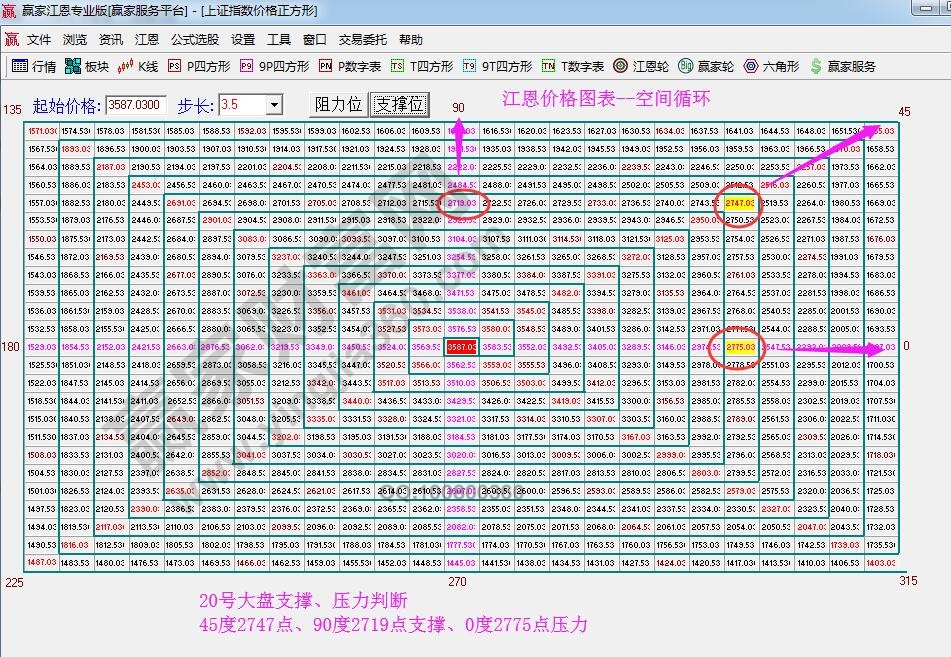Open the 江恩 menu
The height and width of the screenshot is (657, 951).
(145, 40)
